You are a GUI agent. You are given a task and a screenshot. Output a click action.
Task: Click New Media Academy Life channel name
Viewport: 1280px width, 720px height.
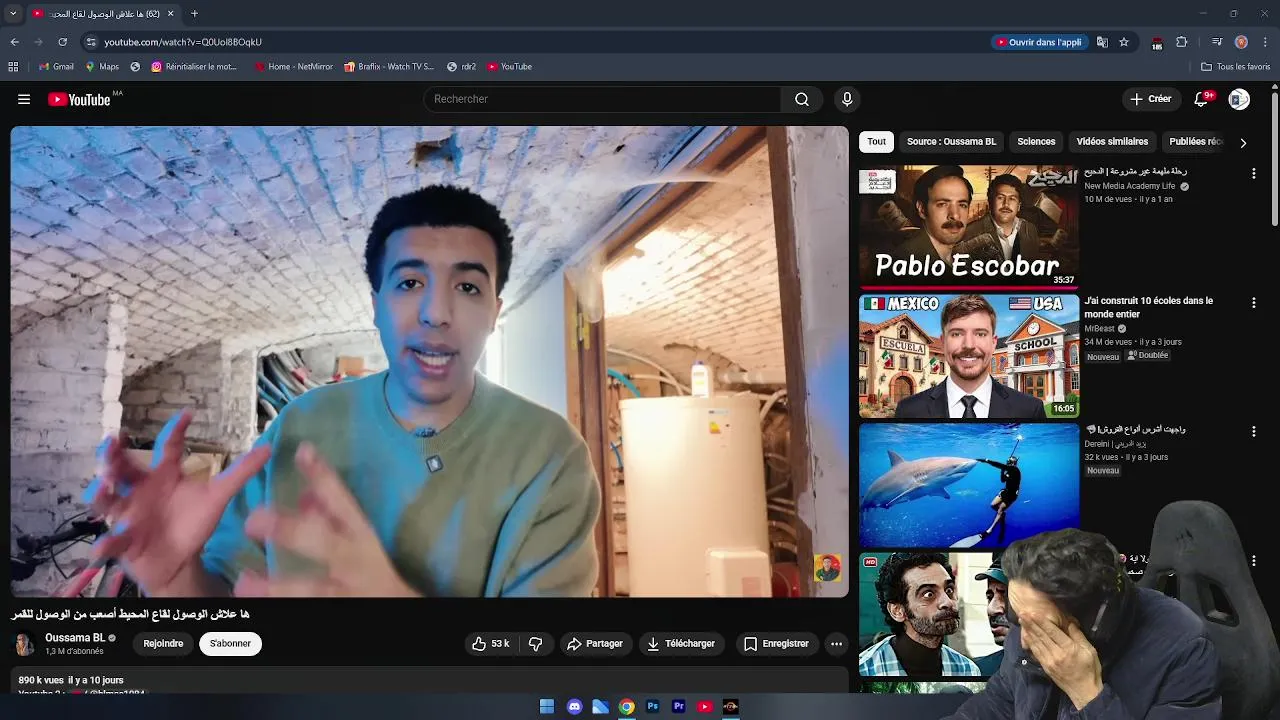point(1130,186)
